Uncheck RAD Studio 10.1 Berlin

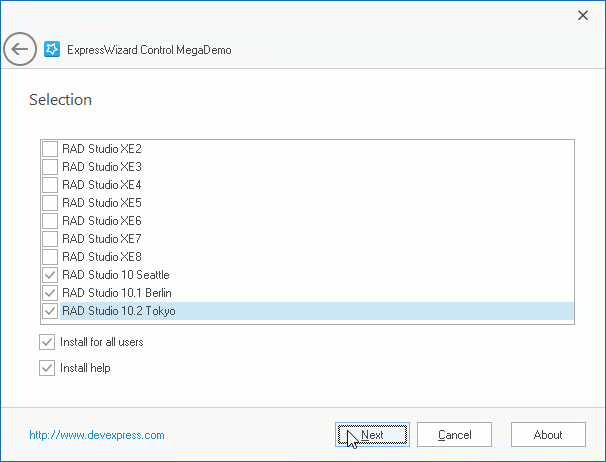pos(50,293)
